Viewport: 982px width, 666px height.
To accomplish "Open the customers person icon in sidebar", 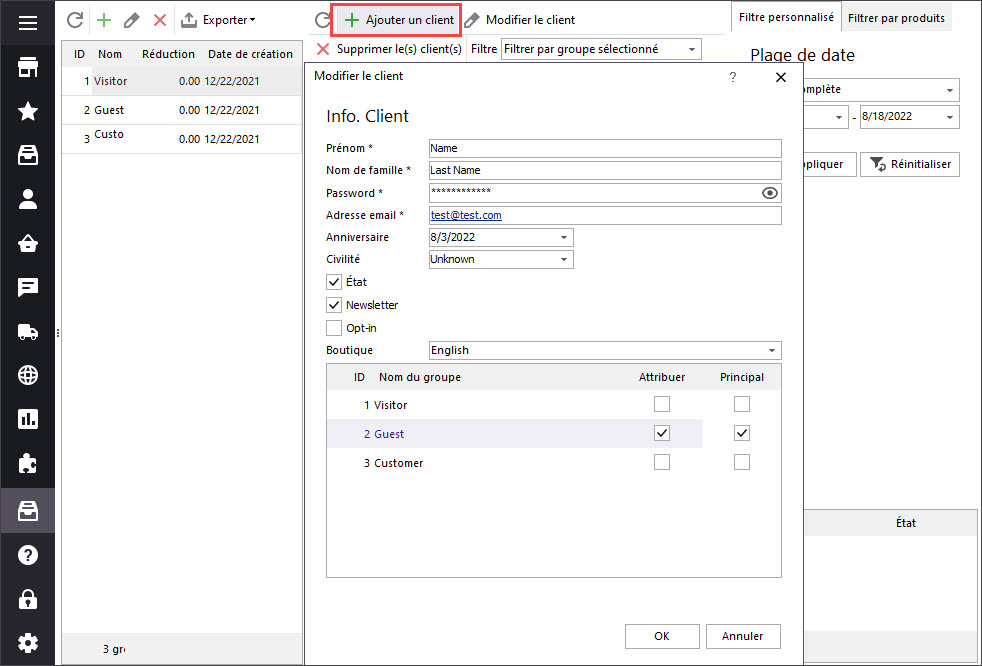I will pyautogui.click(x=28, y=199).
